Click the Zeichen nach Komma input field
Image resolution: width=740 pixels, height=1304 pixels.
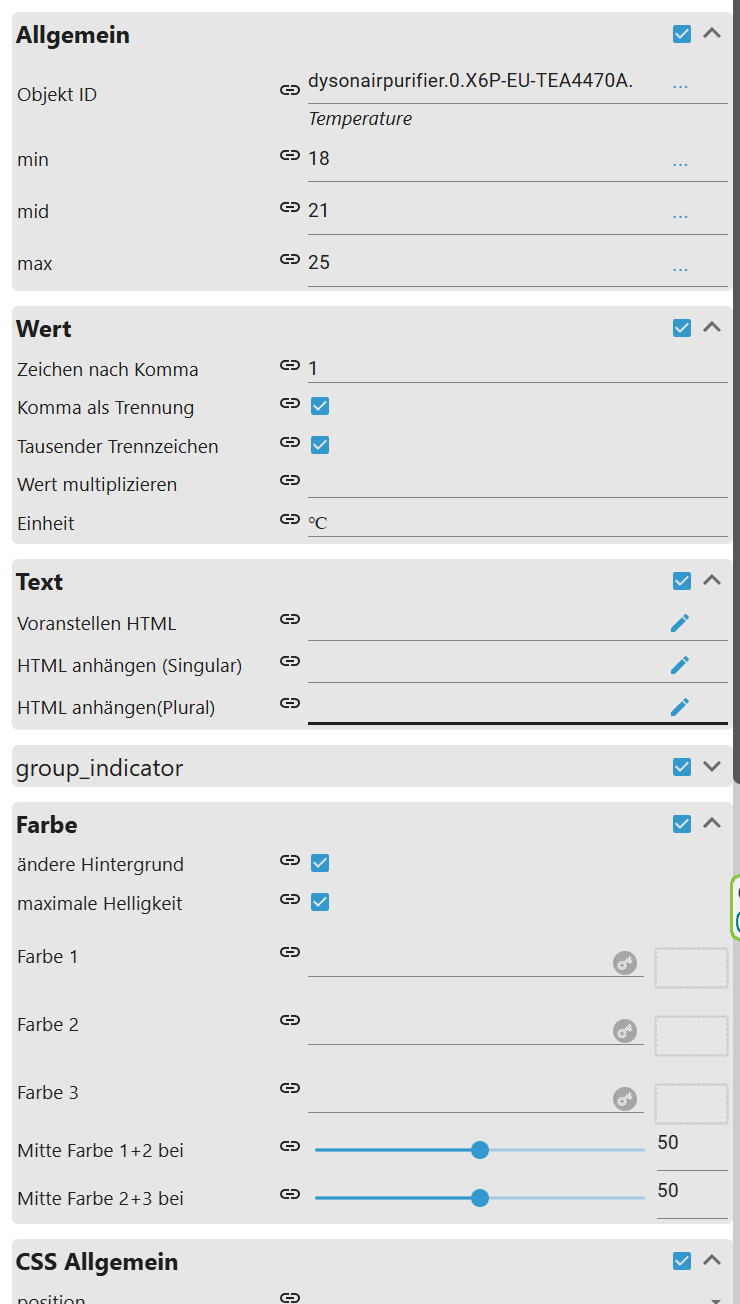tap(516, 369)
